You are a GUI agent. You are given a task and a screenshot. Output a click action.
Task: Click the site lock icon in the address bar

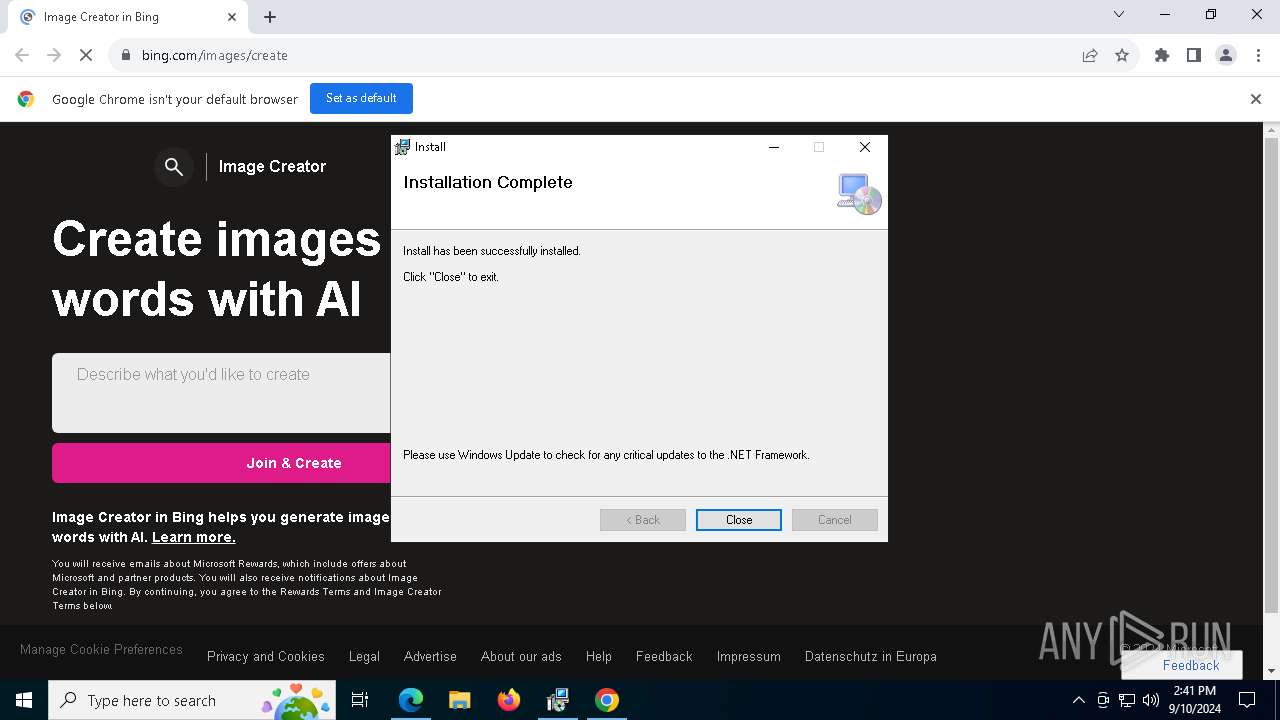(125, 56)
